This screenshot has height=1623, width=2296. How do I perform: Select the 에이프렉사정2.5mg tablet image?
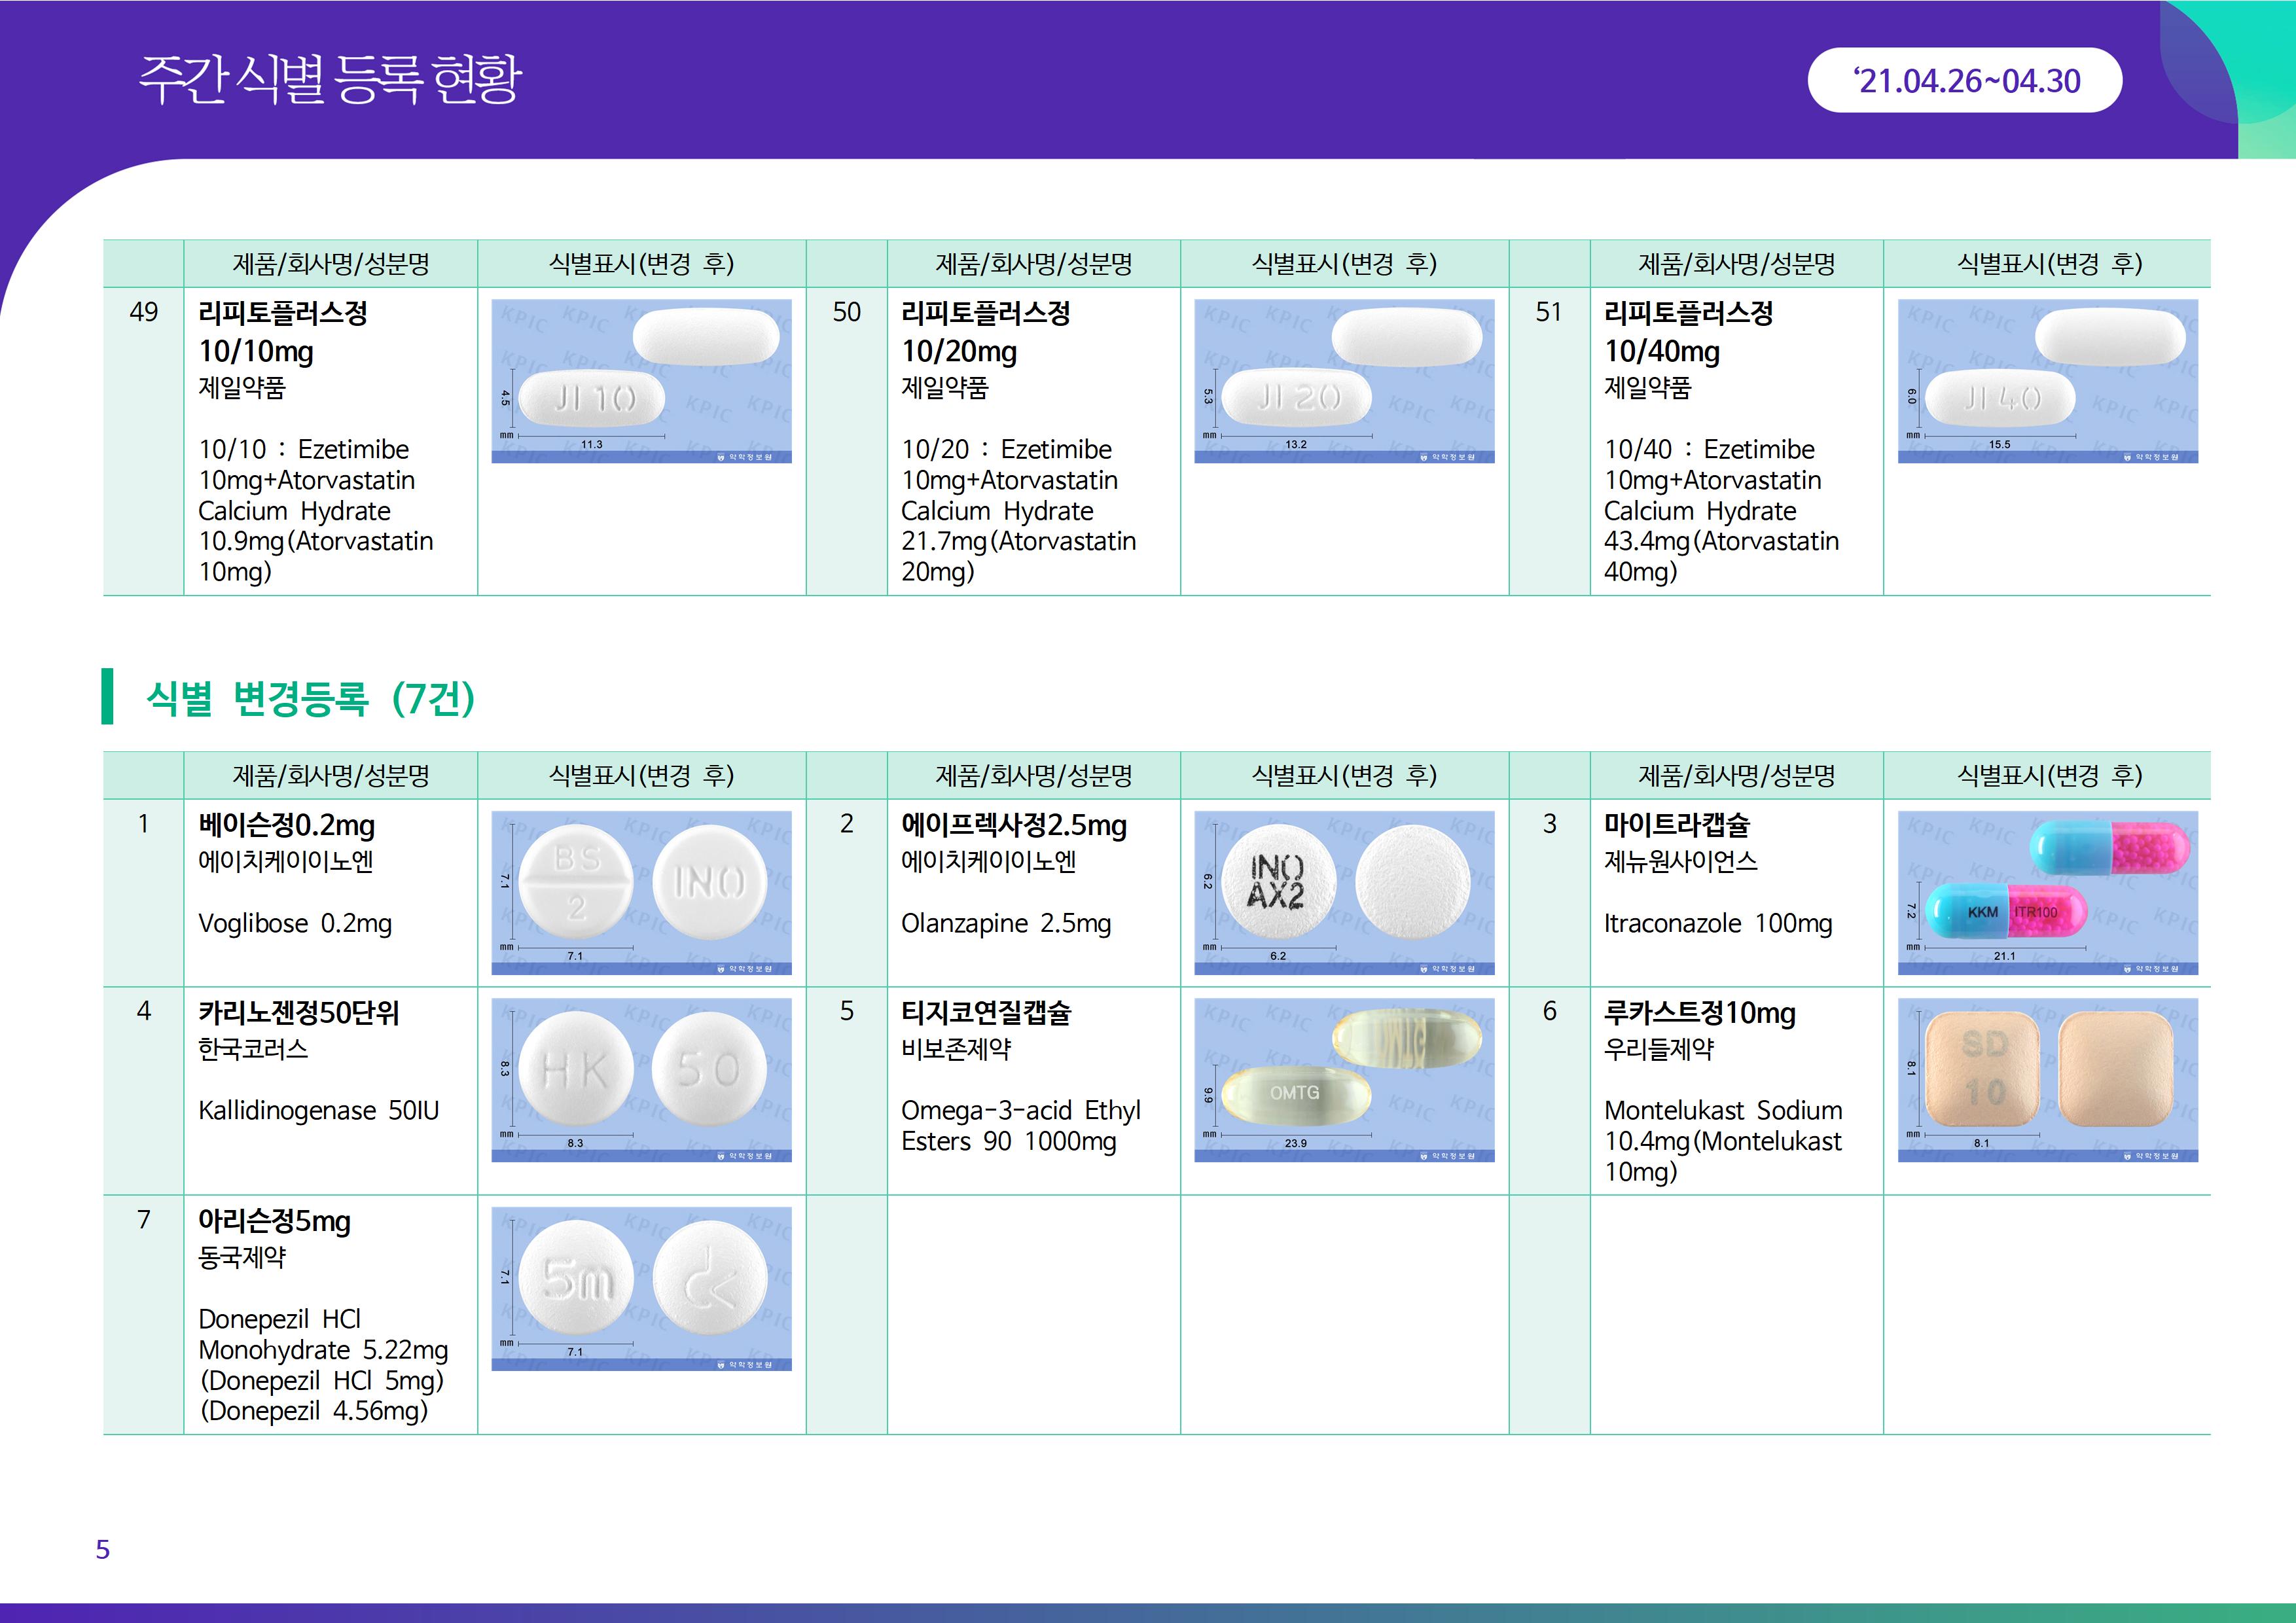(1344, 892)
